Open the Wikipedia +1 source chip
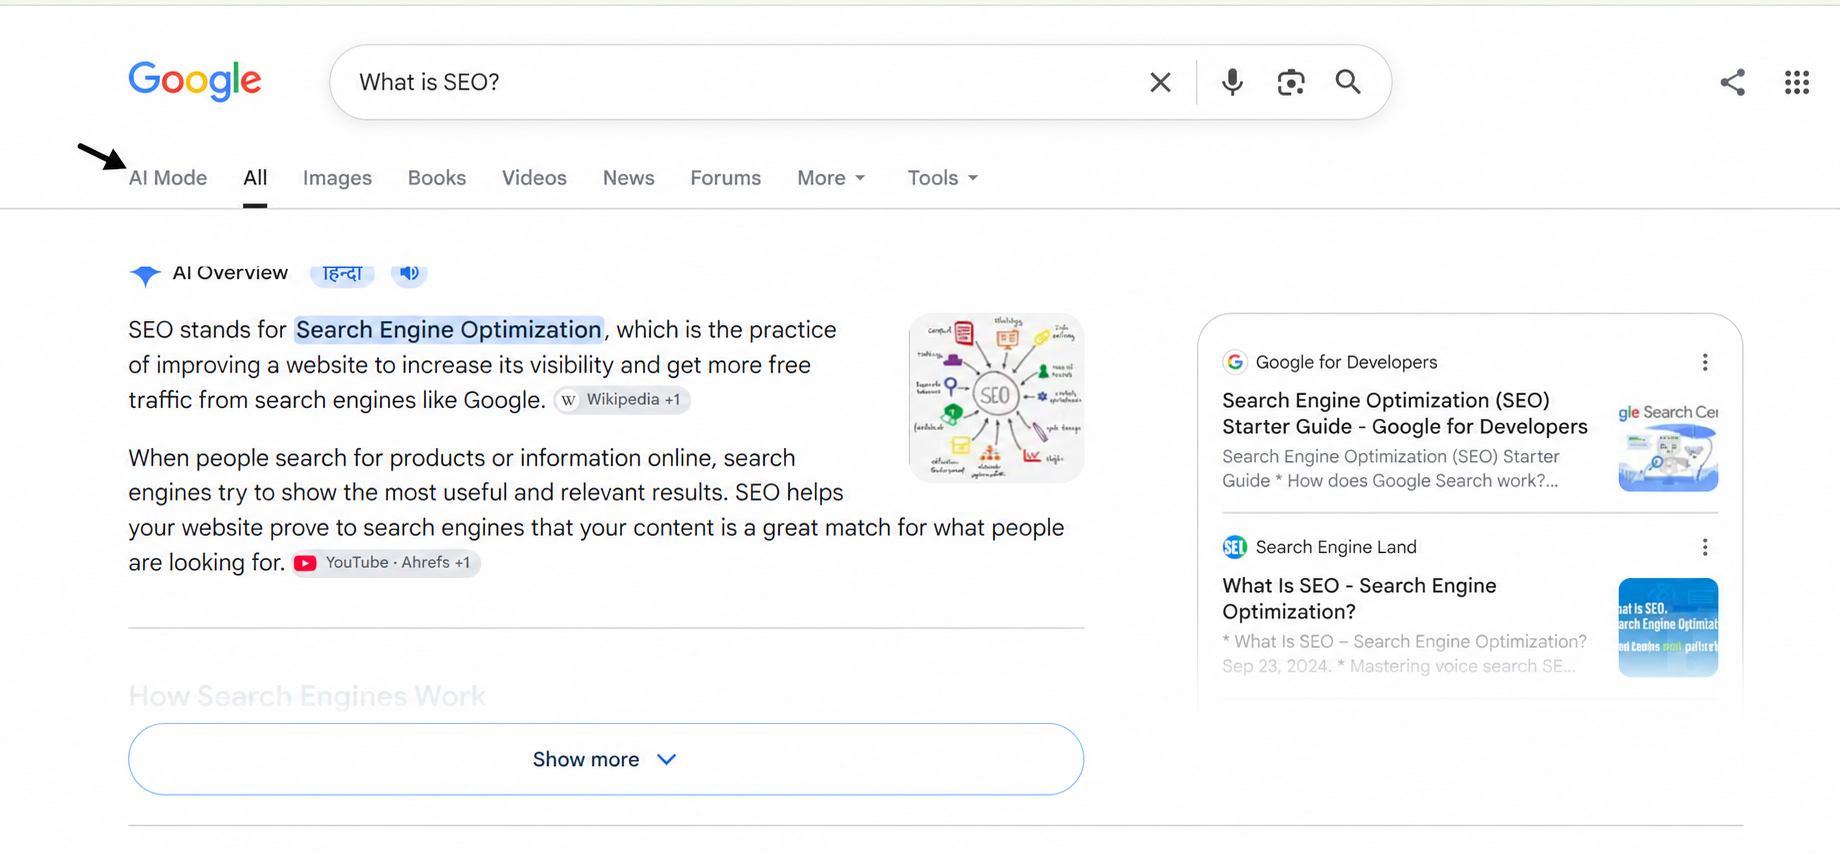The image size is (1840, 854). tap(622, 400)
